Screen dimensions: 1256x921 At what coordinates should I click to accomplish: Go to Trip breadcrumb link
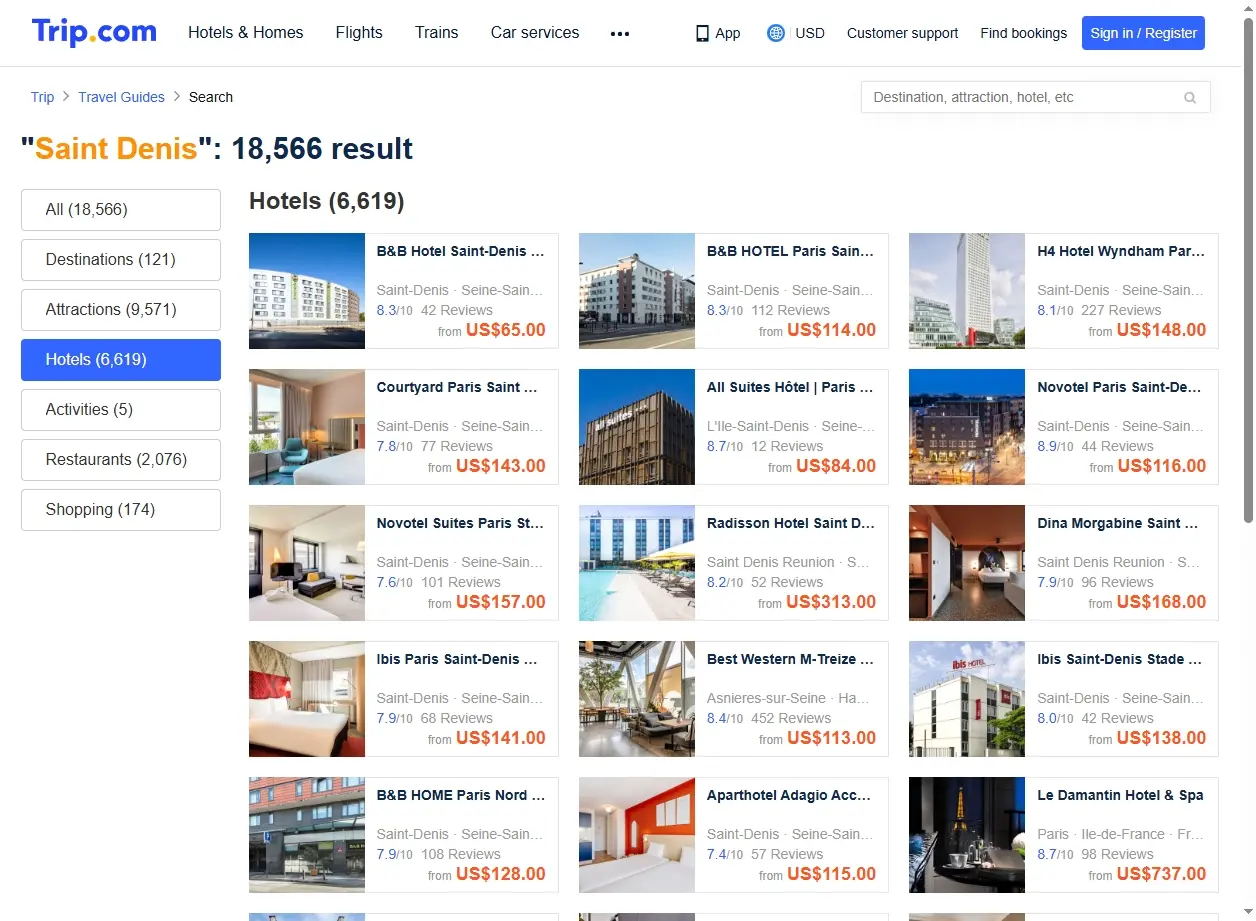42,97
